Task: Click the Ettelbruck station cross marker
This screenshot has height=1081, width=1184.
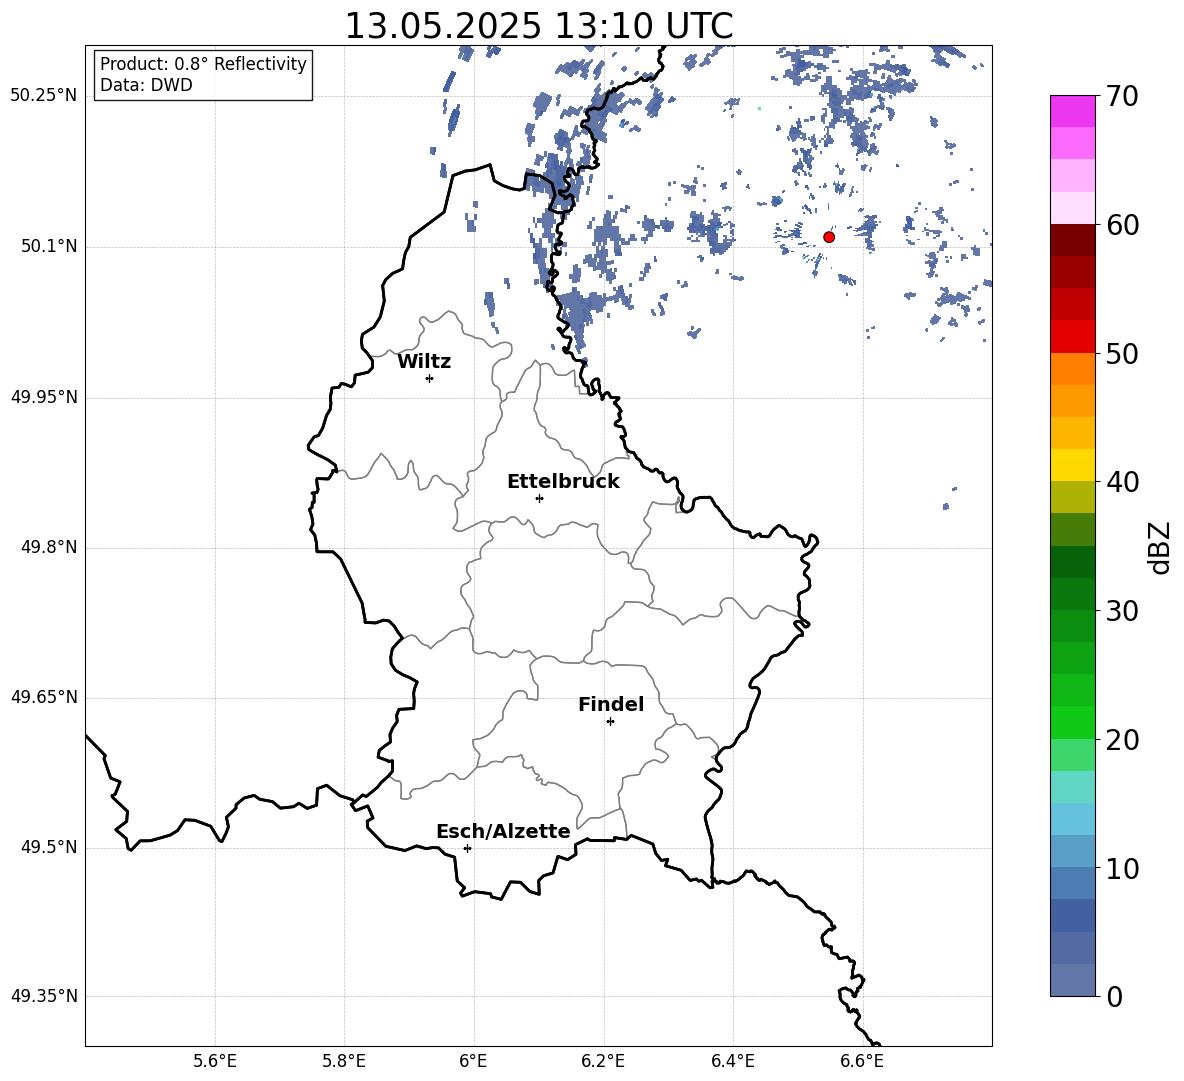Action: [x=539, y=498]
